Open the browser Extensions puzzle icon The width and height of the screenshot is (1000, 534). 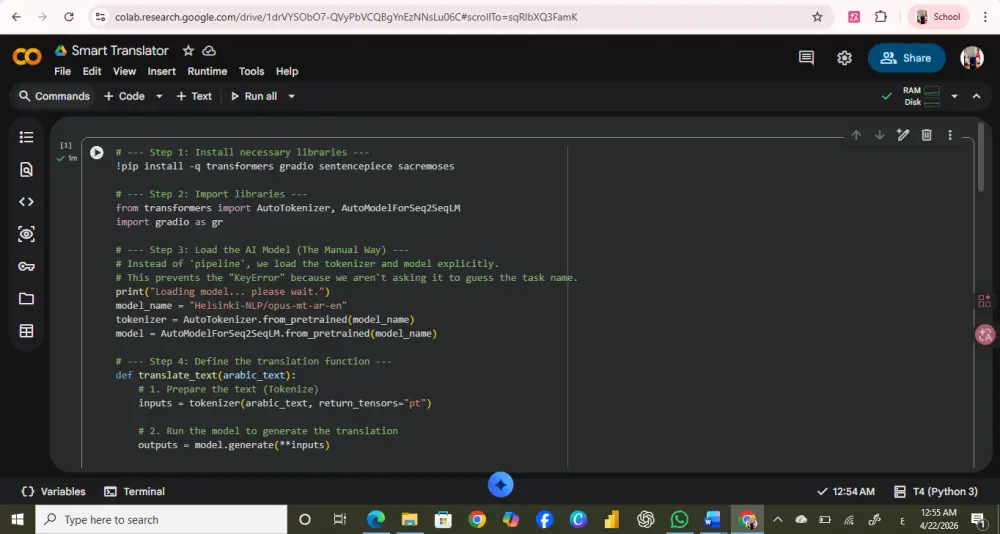tap(881, 17)
